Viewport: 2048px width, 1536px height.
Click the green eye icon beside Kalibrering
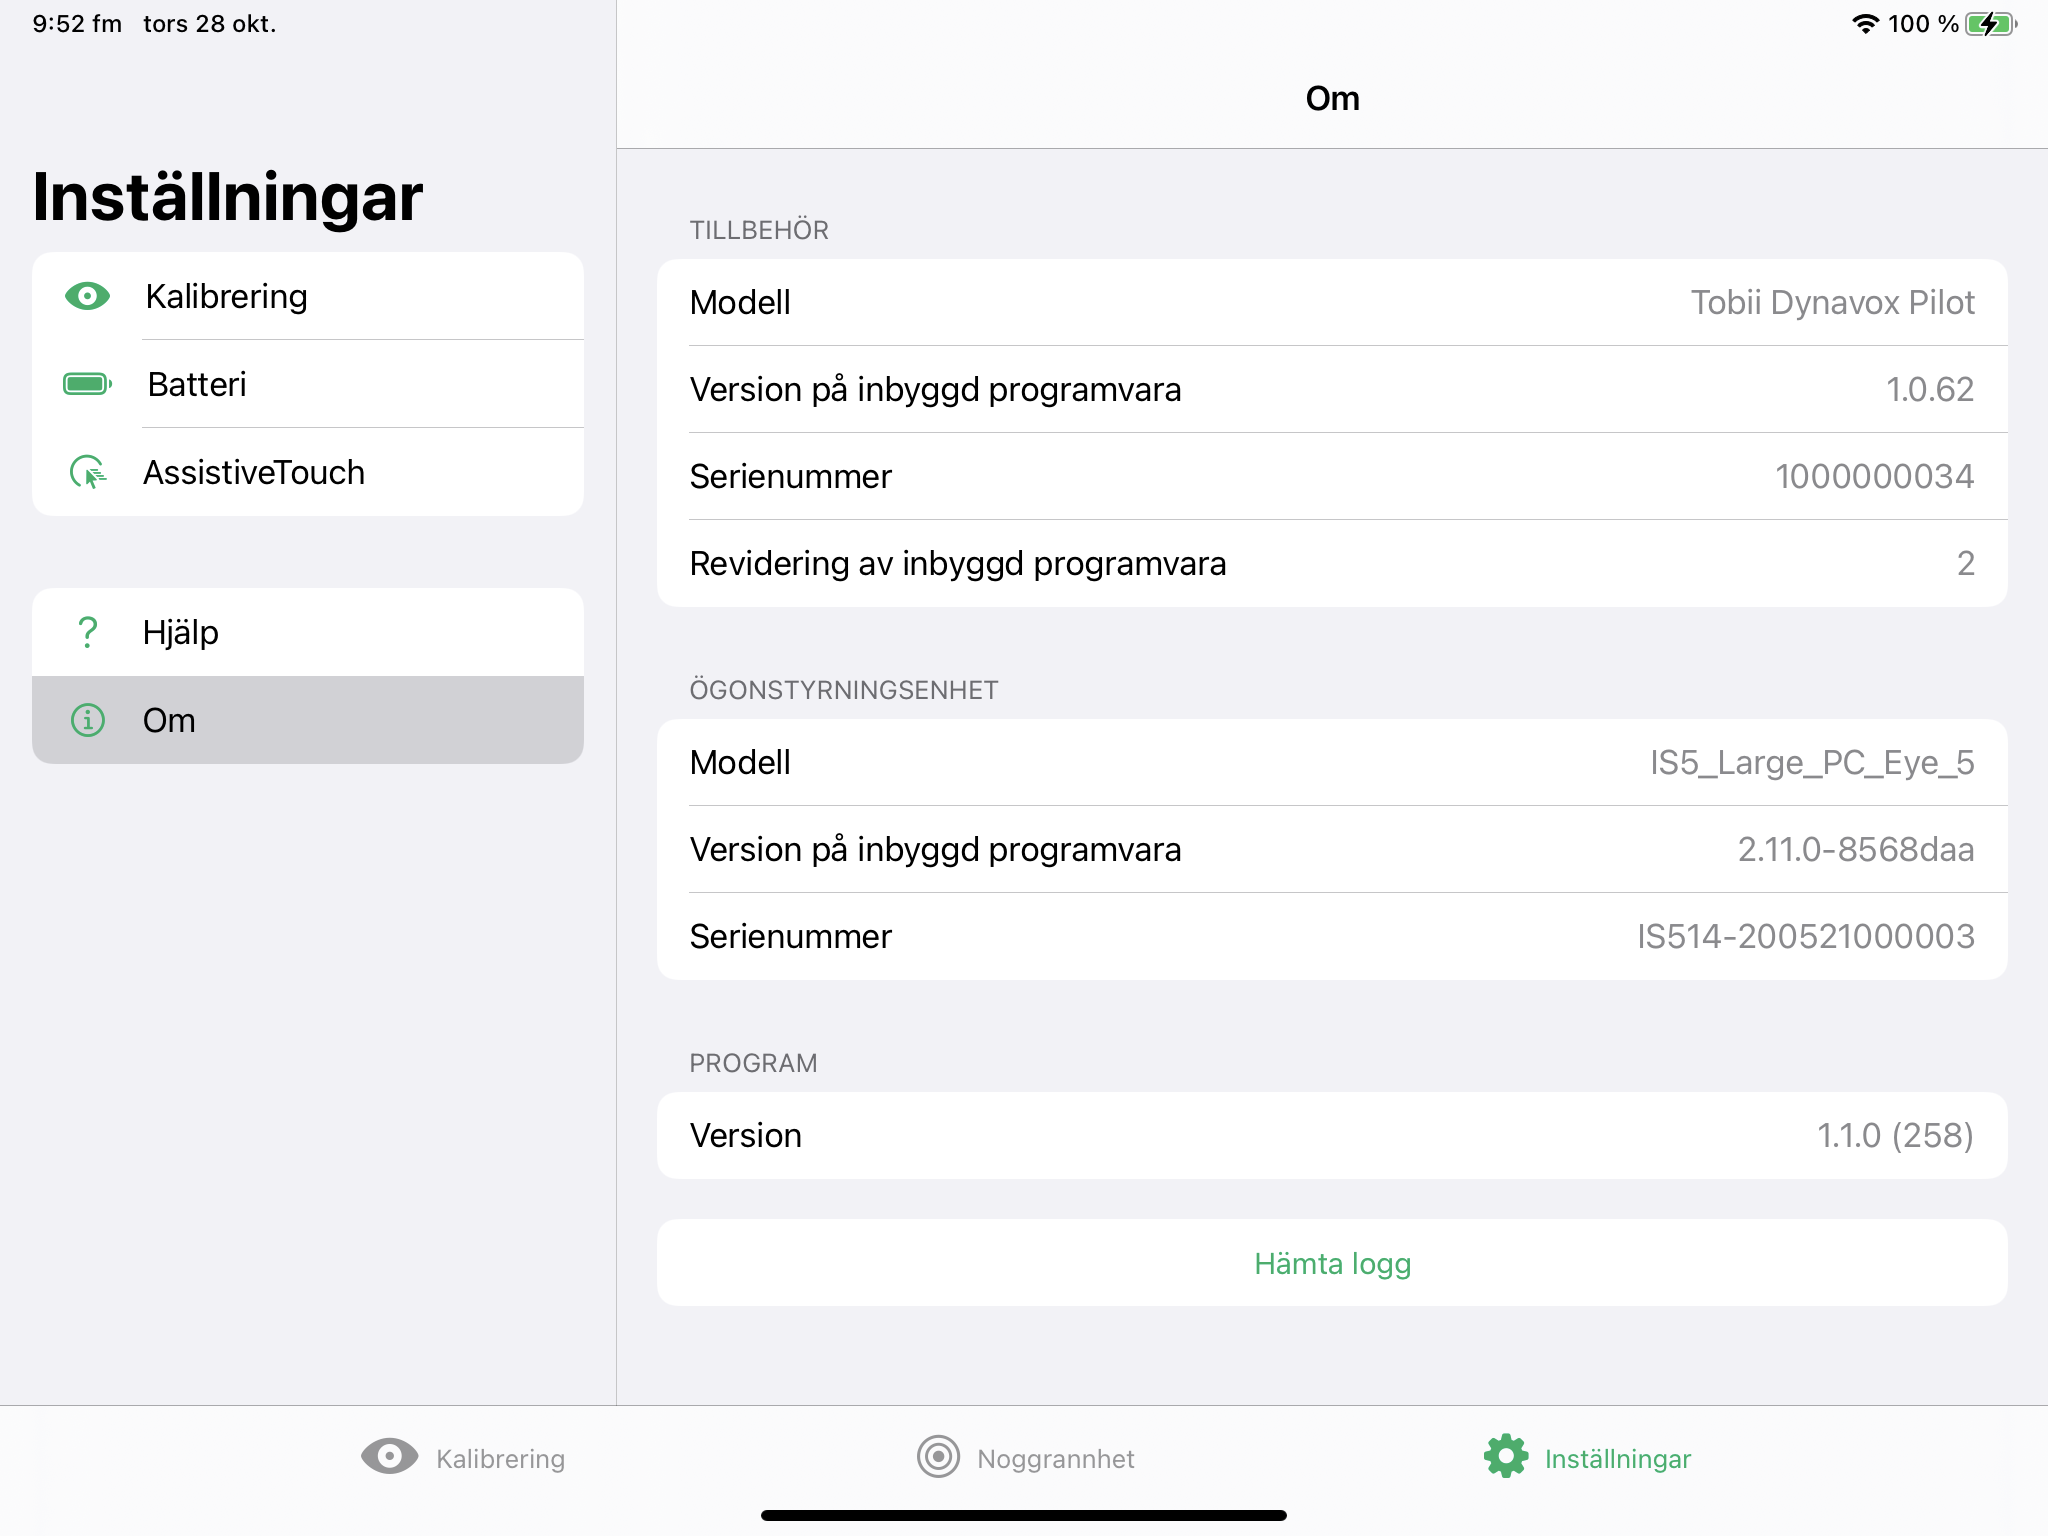click(x=88, y=296)
